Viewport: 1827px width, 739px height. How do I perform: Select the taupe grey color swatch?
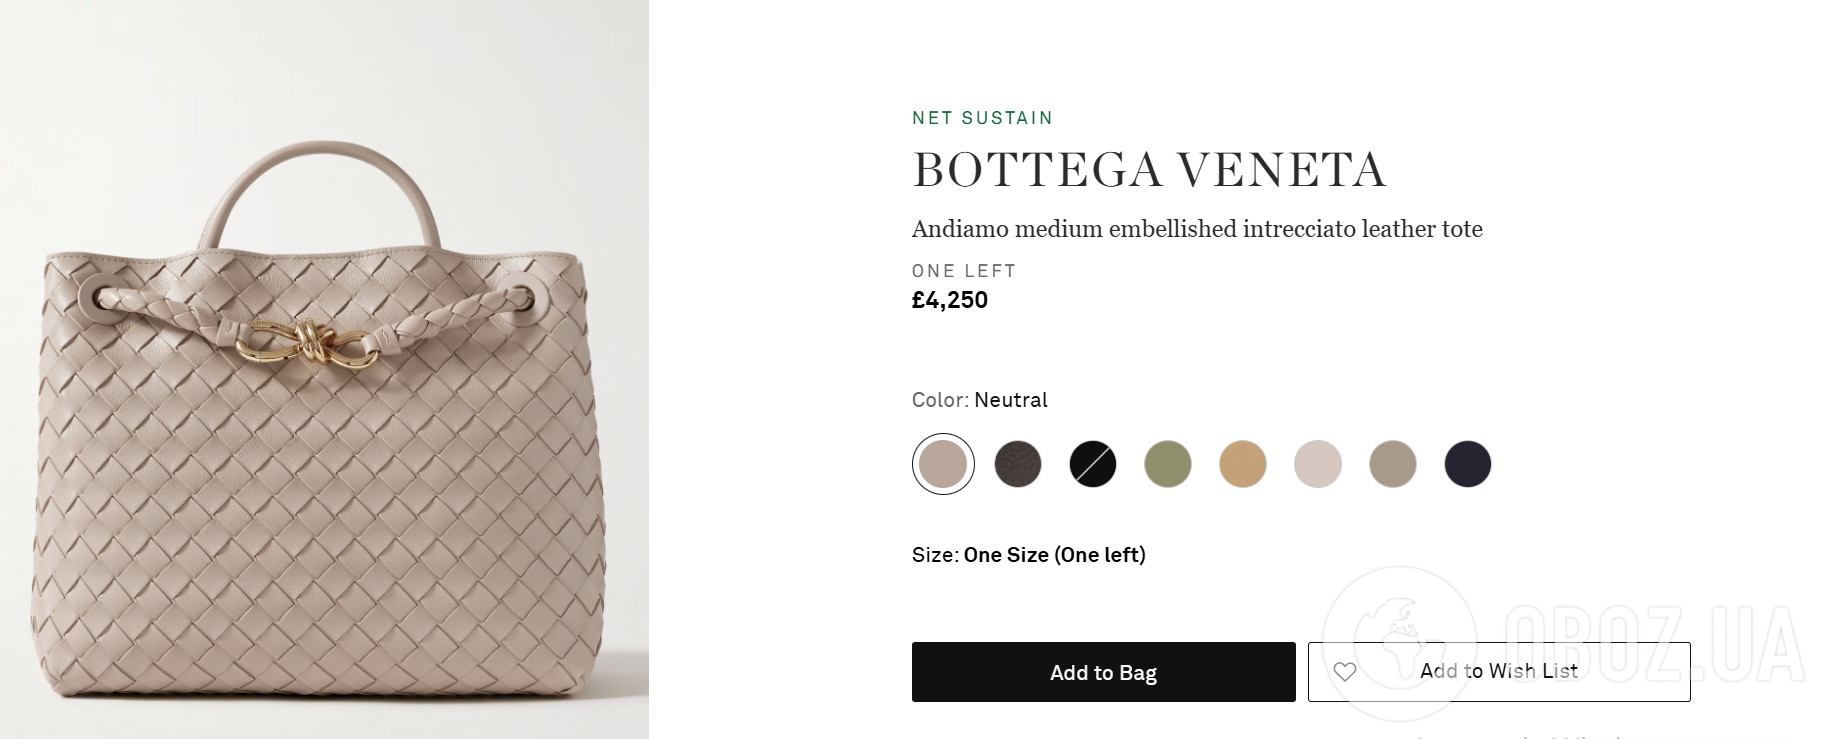tap(1393, 464)
